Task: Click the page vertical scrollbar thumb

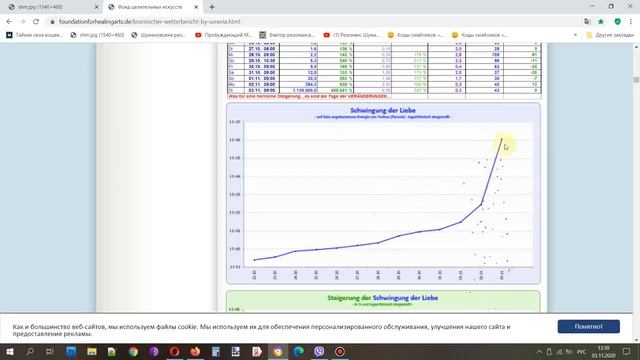Action: pos(636,80)
